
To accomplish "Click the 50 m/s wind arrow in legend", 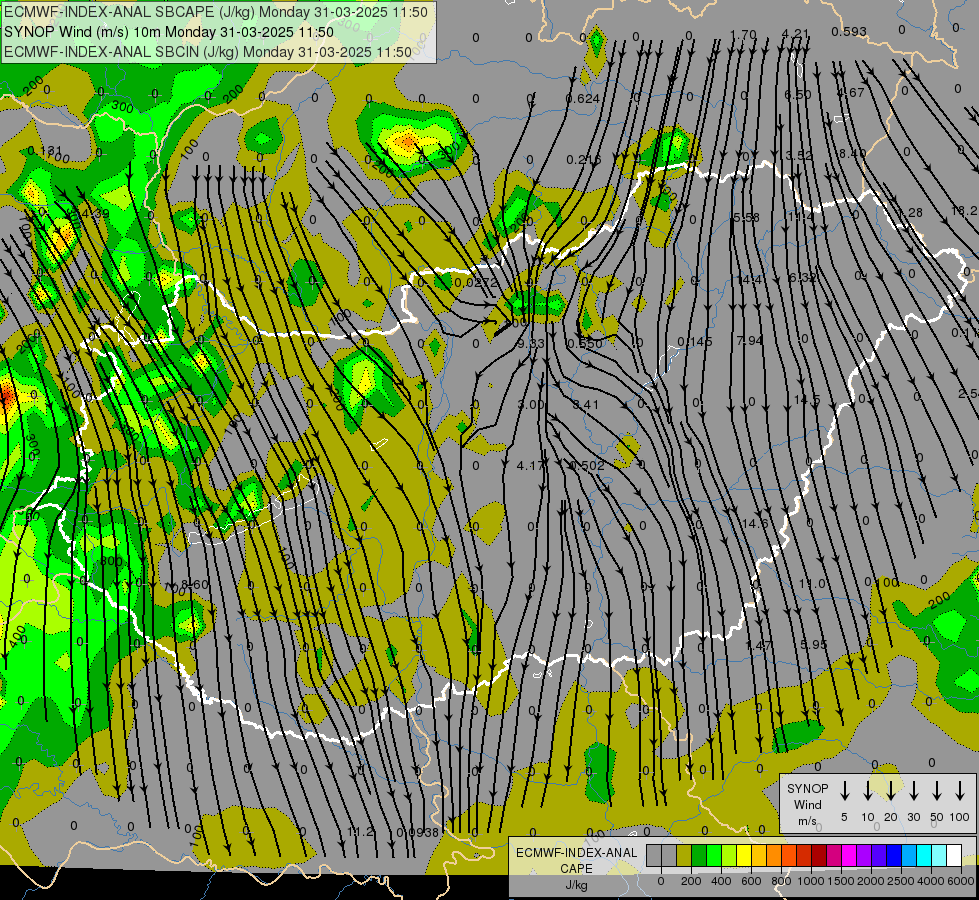I will (x=937, y=791).
